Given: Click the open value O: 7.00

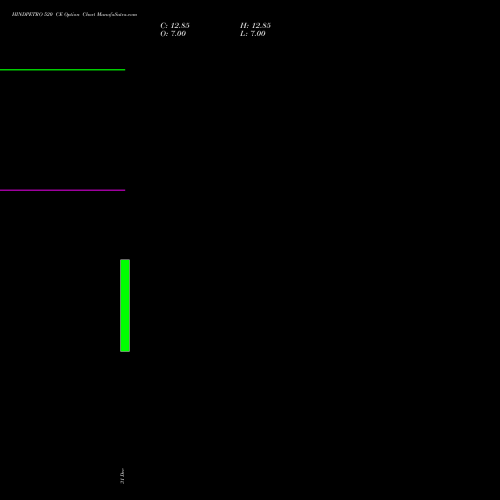Looking at the screenshot, I should pos(173,34).
